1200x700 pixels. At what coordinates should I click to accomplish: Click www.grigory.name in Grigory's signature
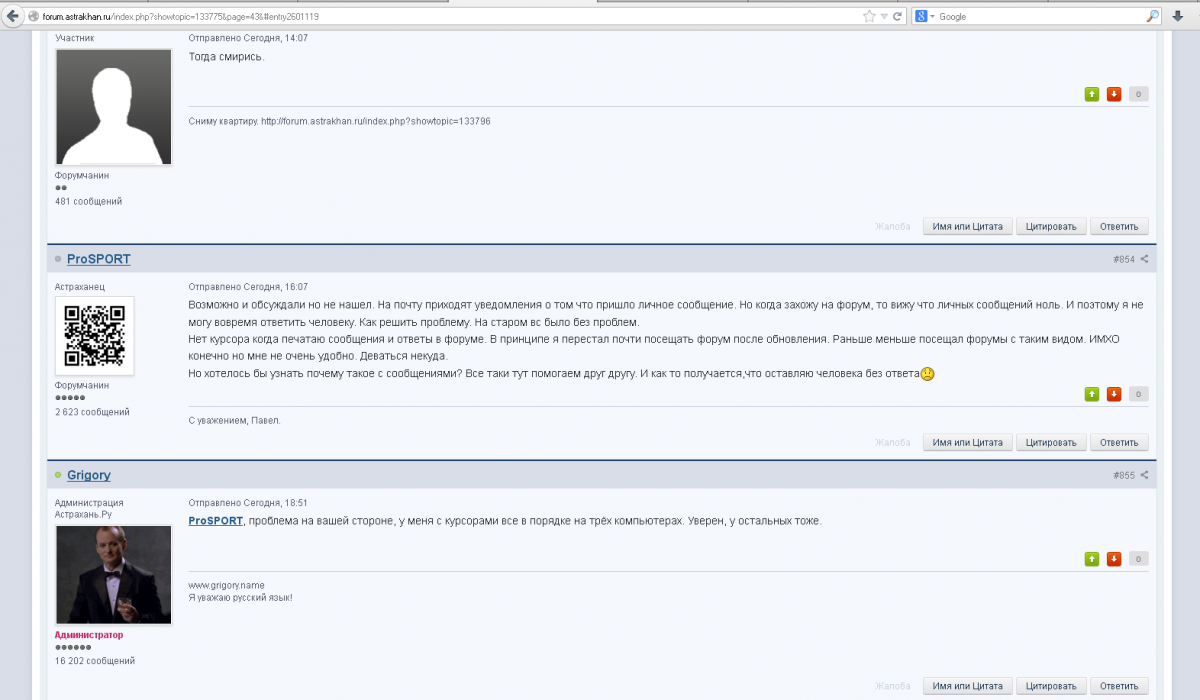(226, 585)
